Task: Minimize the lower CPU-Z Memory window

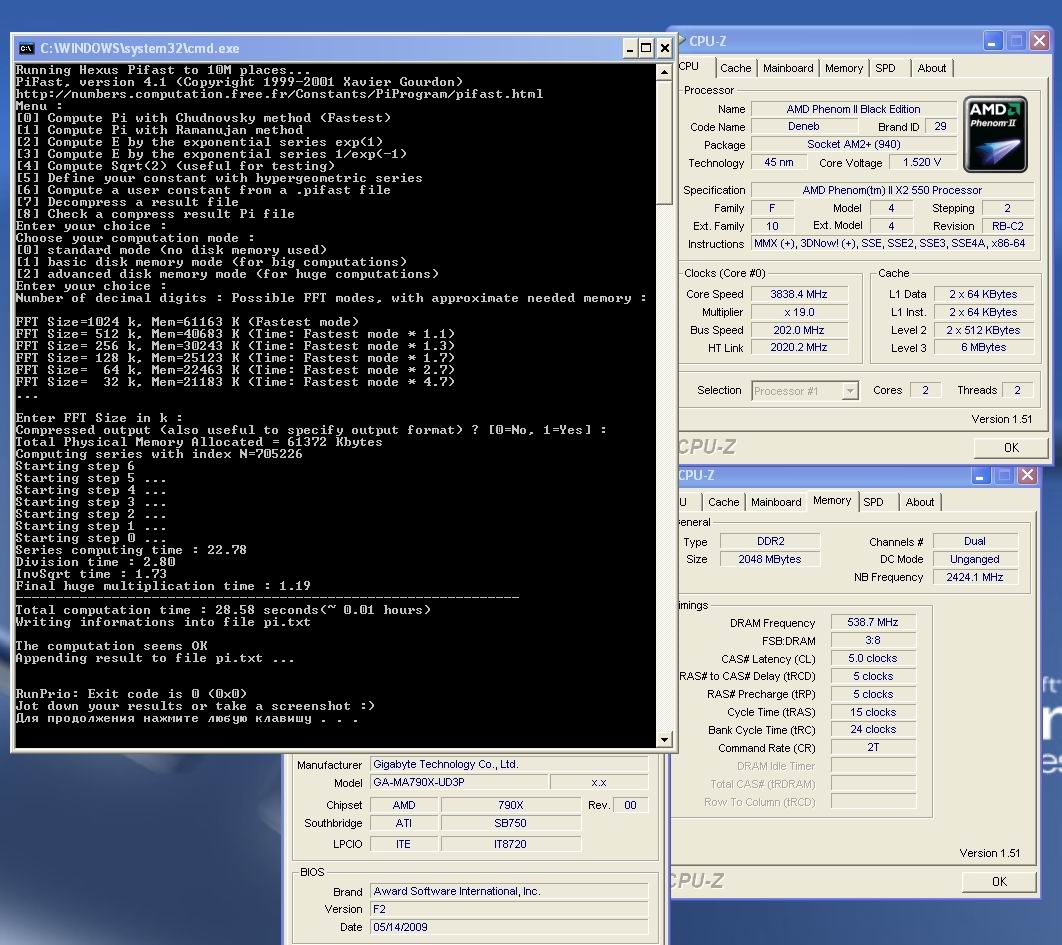Action: point(980,476)
